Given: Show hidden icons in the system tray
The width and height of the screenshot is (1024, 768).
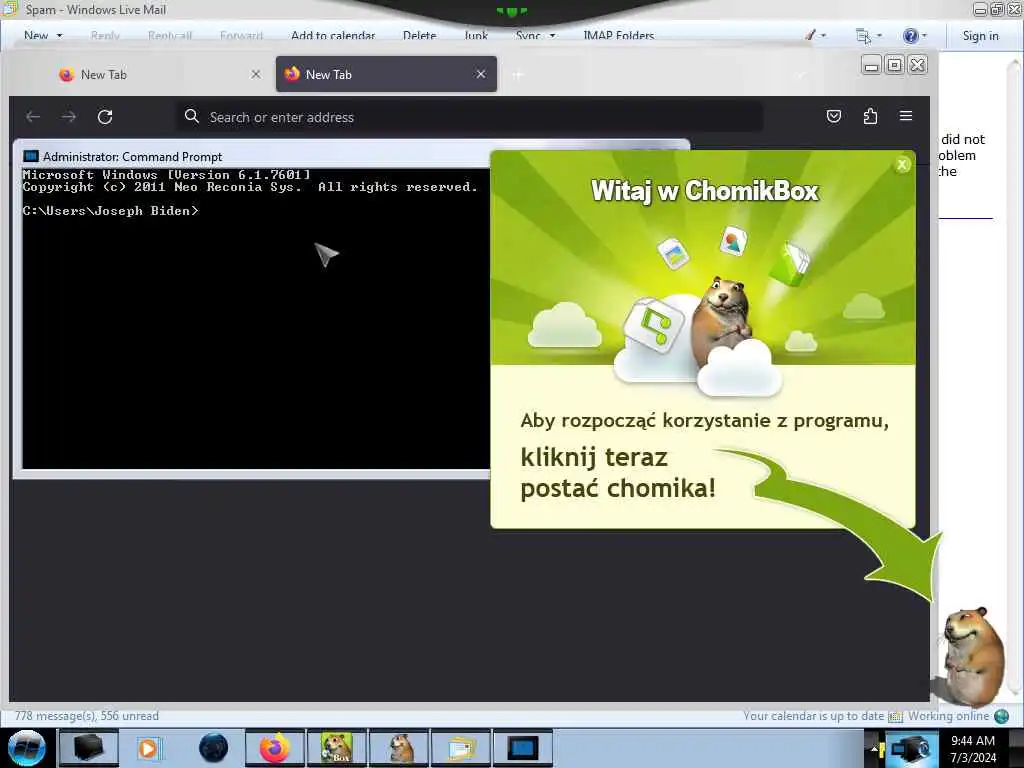Looking at the screenshot, I should click(x=875, y=749).
